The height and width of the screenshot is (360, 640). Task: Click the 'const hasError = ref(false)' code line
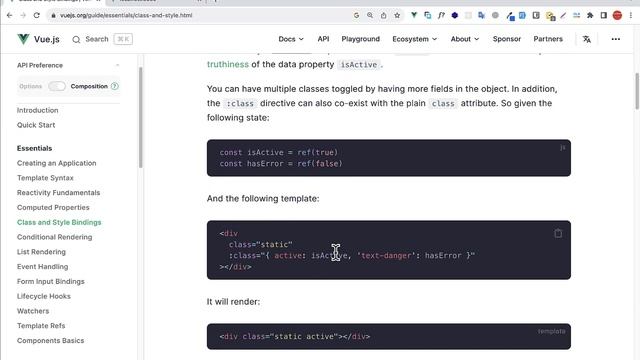[x=281, y=164]
